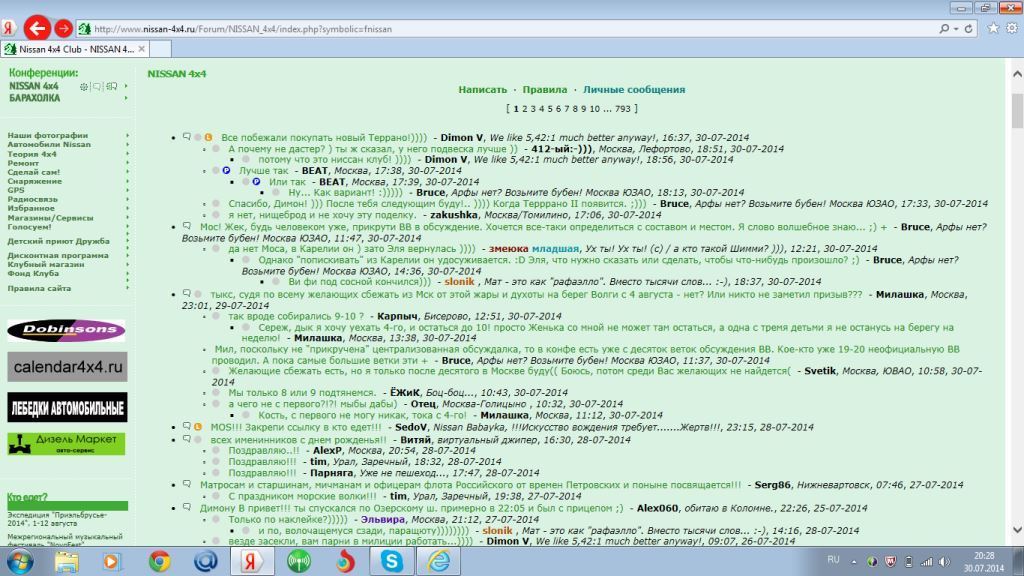Expand the БАРАХОЛКА conference arrow

click(x=126, y=98)
